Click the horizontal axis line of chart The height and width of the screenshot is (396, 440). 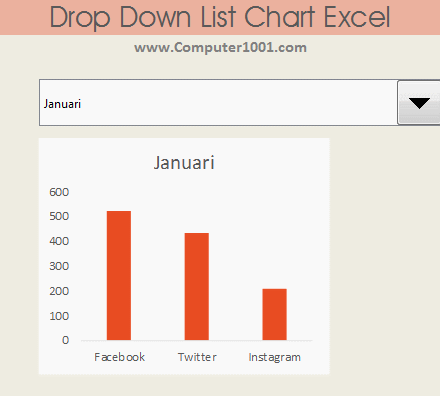click(197, 341)
